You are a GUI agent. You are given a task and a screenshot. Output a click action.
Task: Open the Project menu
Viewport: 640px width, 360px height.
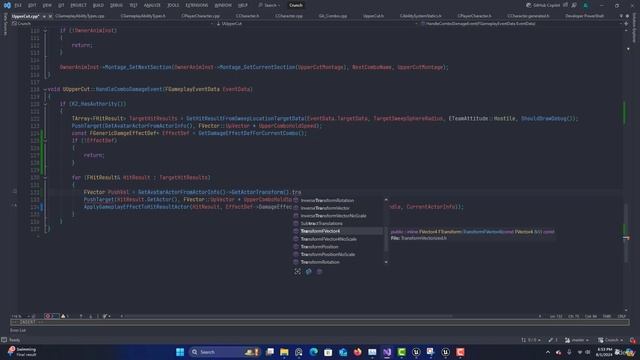click(78, 5)
